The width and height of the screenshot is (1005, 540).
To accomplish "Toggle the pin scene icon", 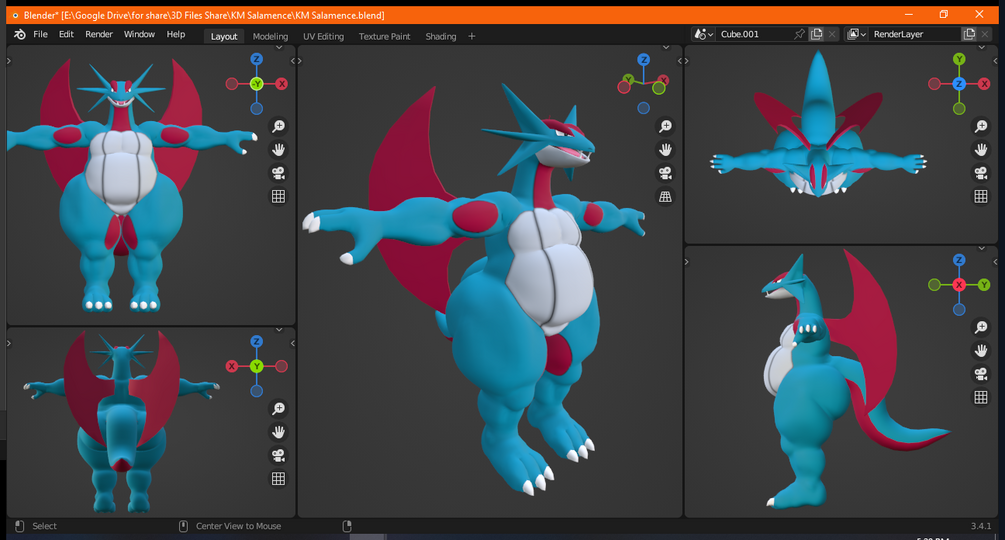I will pyautogui.click(x=799, y=35).
